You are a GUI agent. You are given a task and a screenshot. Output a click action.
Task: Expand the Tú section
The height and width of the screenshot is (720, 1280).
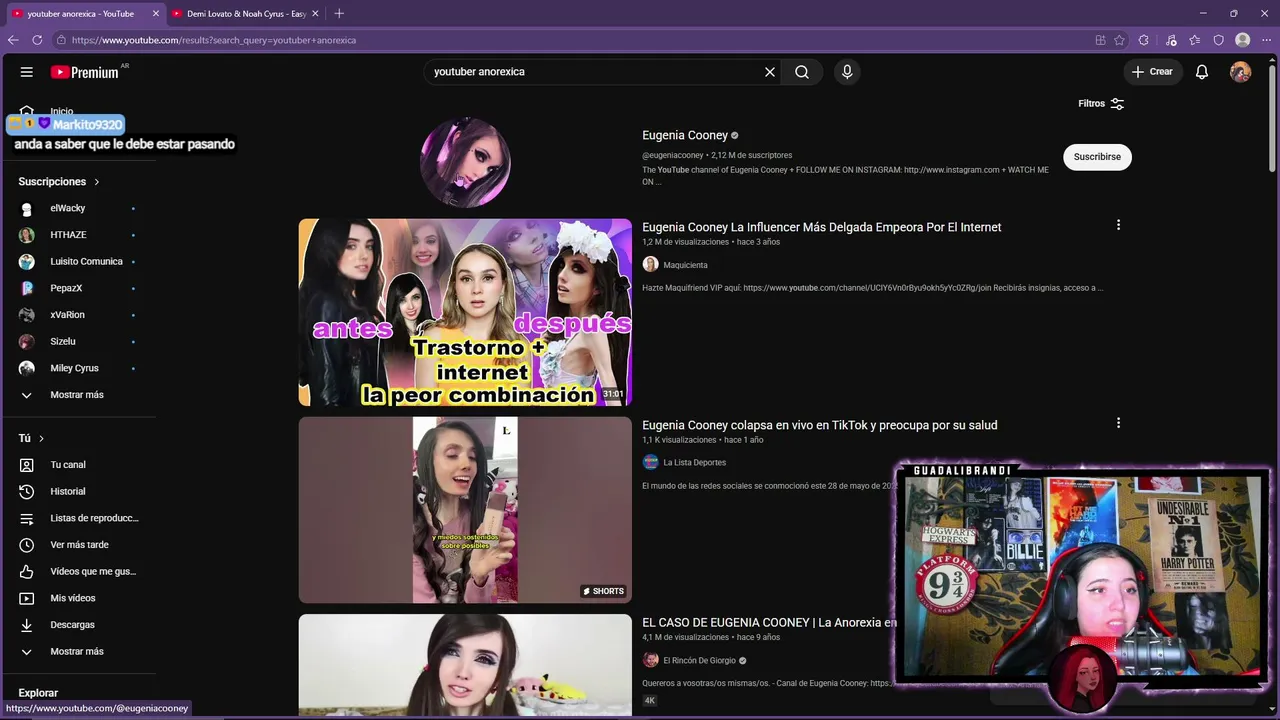tap(31, 438)
